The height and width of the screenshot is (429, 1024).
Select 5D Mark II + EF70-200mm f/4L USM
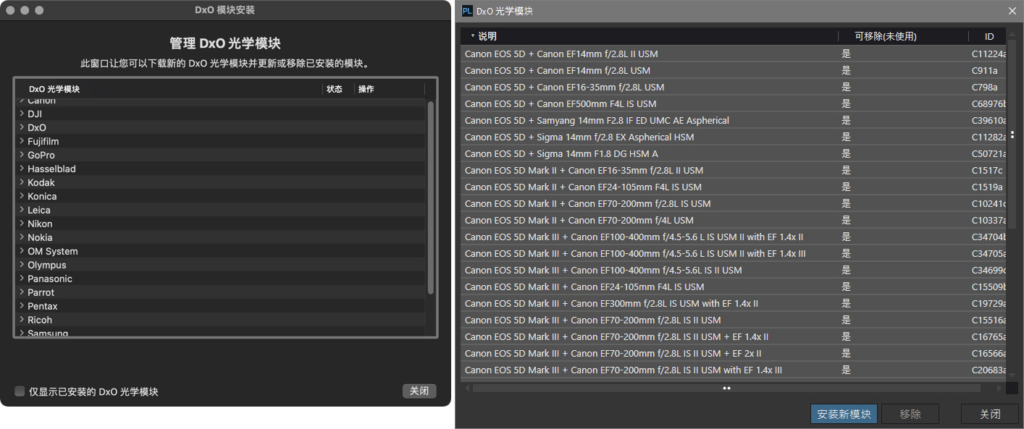735,220
